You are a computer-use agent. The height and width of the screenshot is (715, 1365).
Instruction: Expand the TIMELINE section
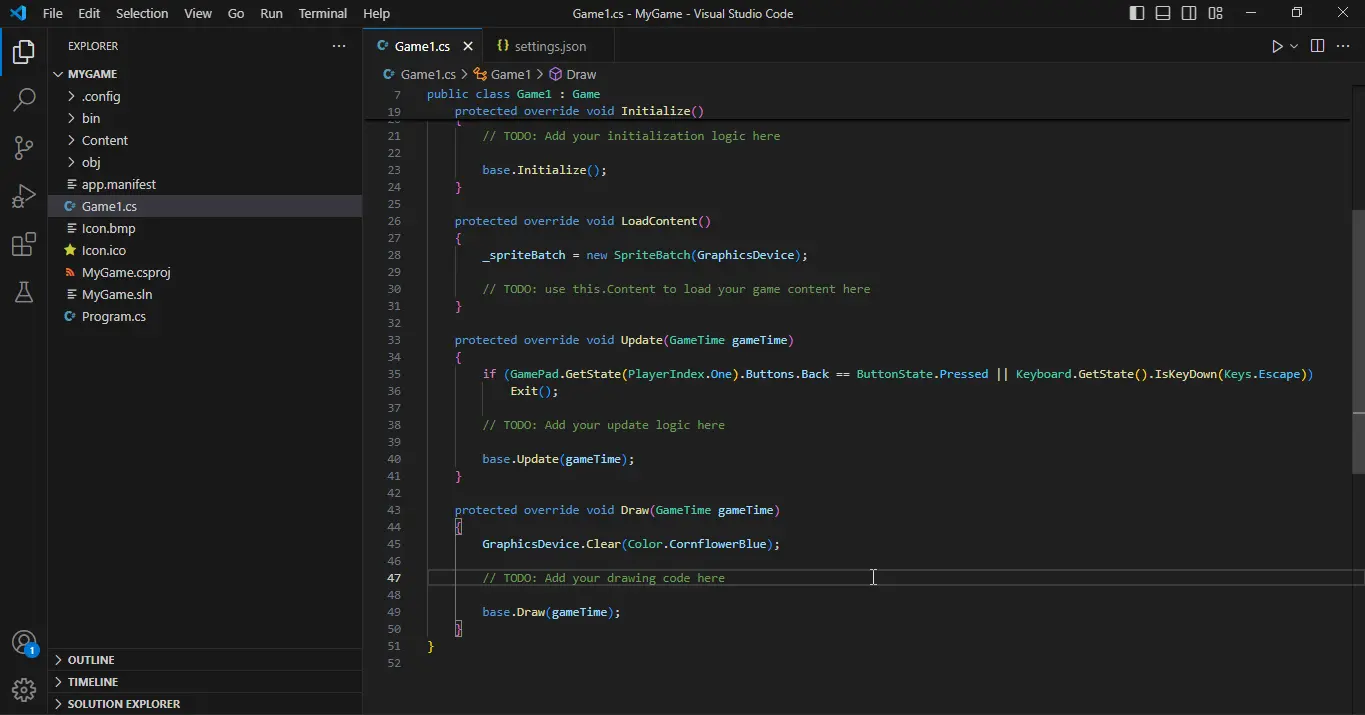point(205,682)
